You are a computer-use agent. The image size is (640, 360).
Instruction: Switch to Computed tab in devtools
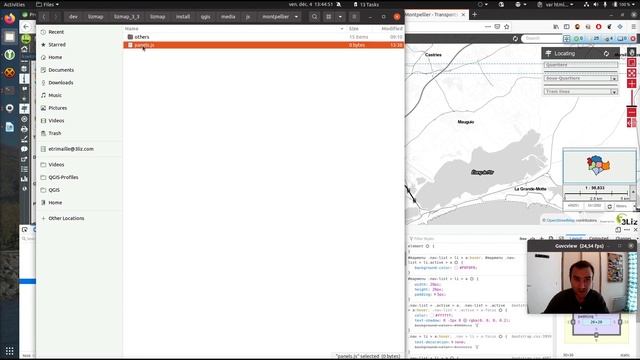(x=598, y=238)
